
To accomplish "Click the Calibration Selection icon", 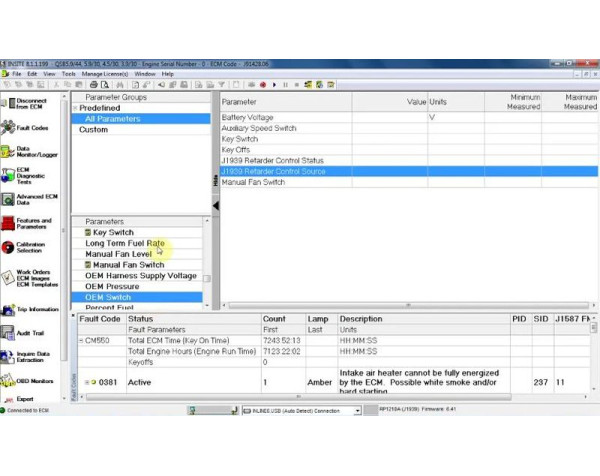I will (x=9, y=247).
